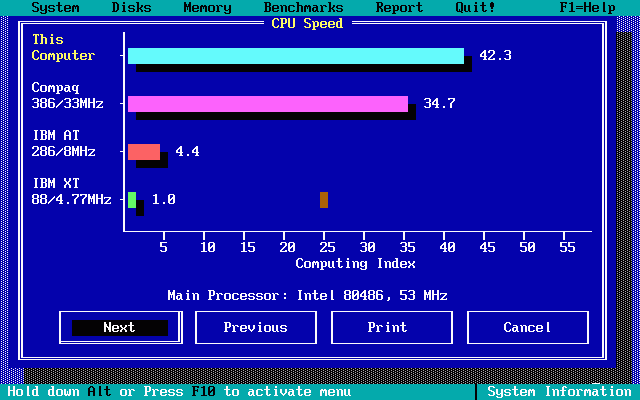Click axis tick label 25
Image resolution: width=640 pixels, height=400 pixels.
327,247
